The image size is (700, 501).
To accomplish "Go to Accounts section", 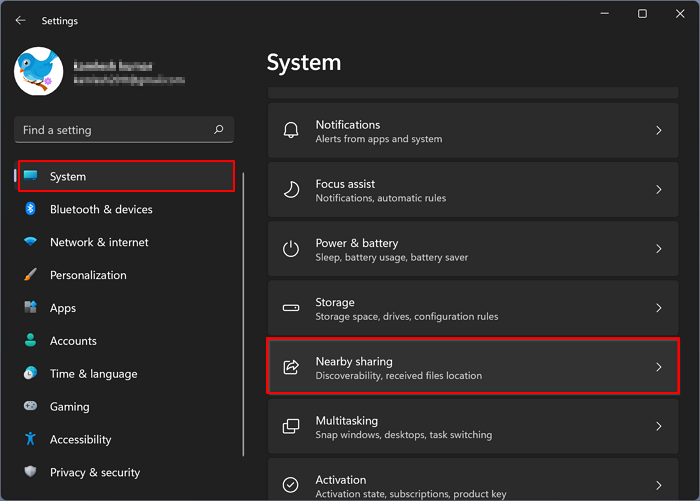I will point(73,341).
